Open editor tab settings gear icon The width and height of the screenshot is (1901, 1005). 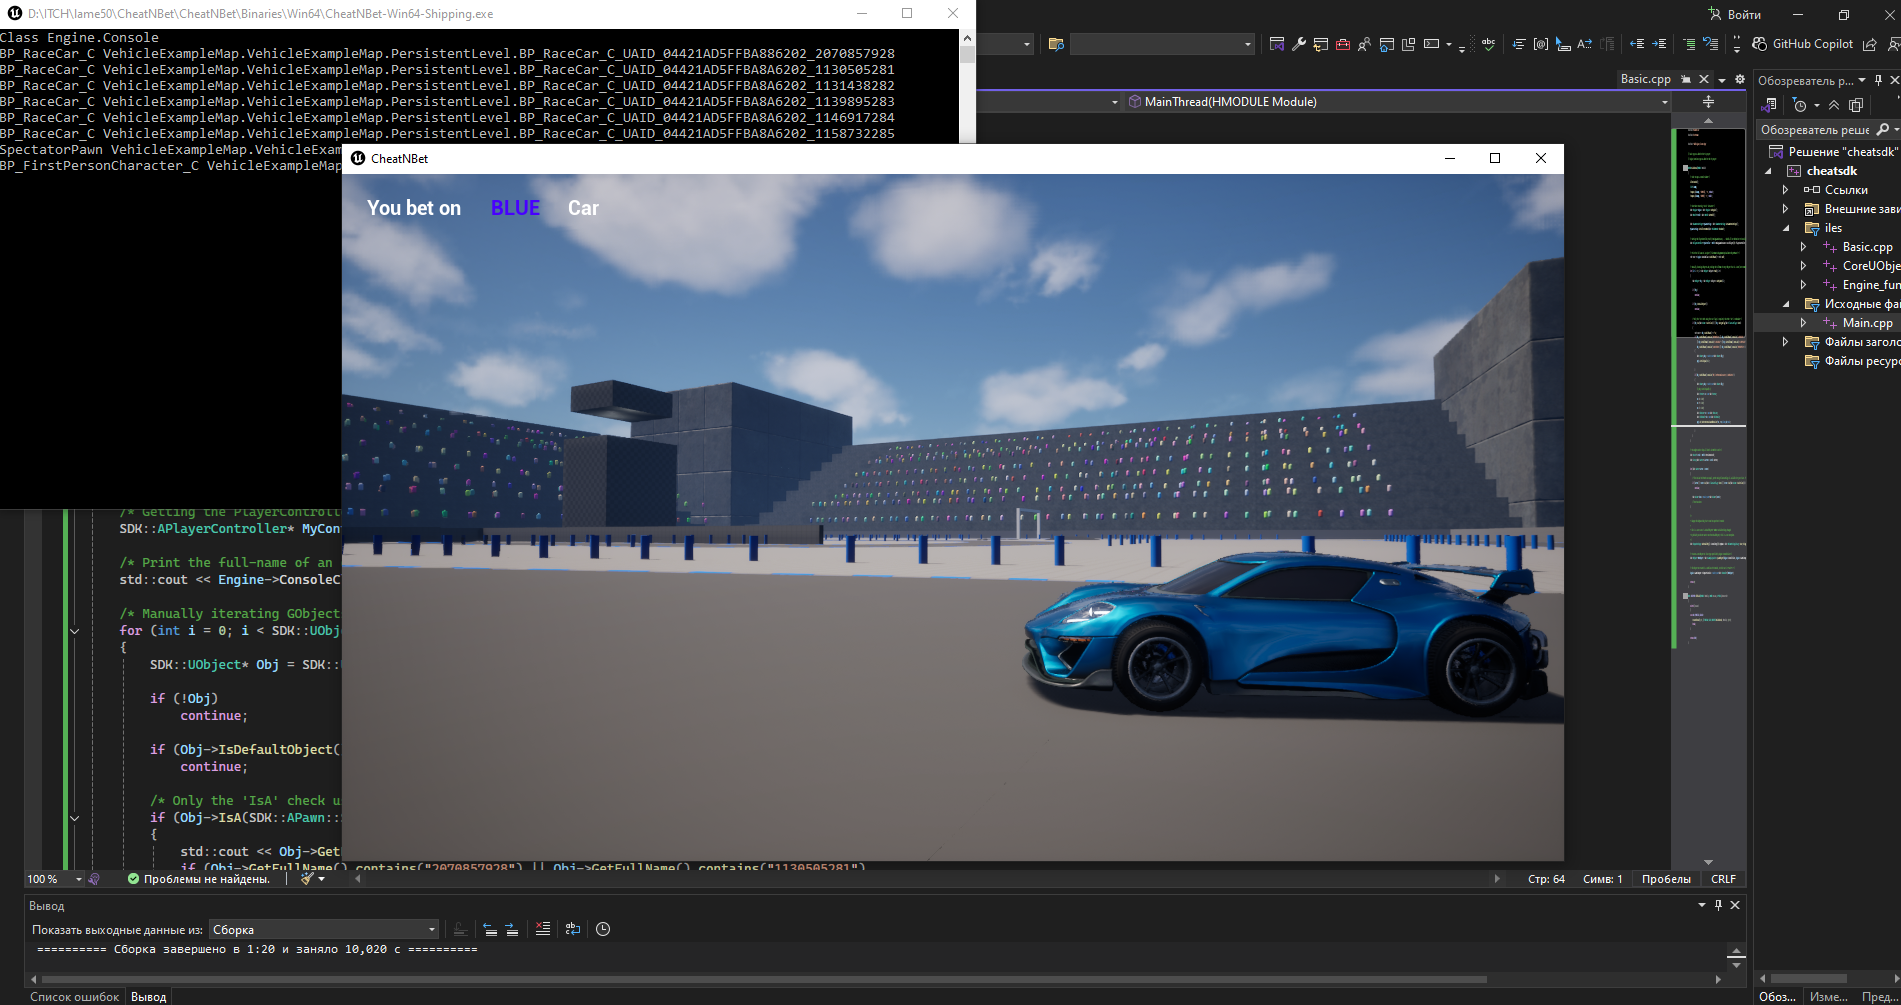tap(1740, 79)
